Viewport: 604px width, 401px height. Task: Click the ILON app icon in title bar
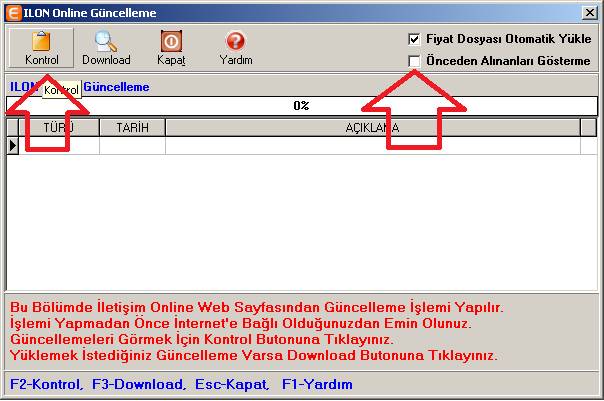tap(13, 13)
